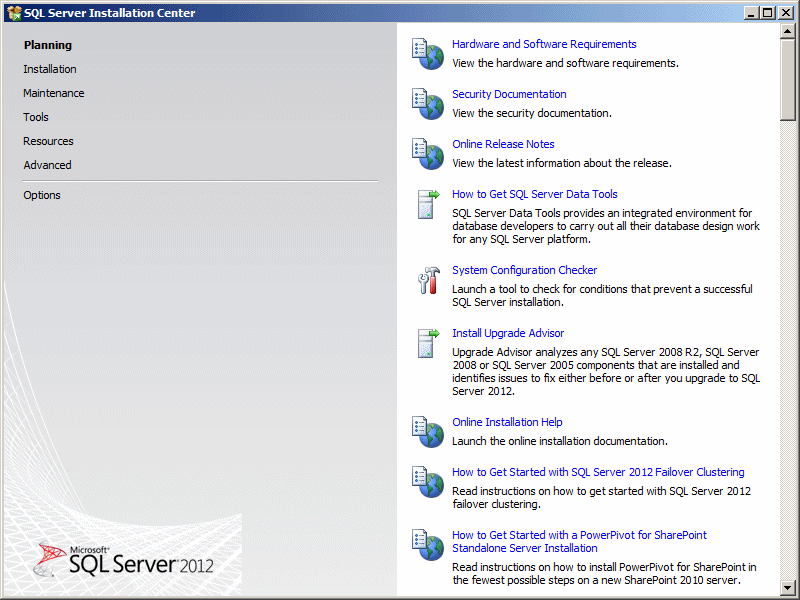Close the SQL Server Installation Center window
The width and height of the screenshot is (800, 600).
point(786,13)
